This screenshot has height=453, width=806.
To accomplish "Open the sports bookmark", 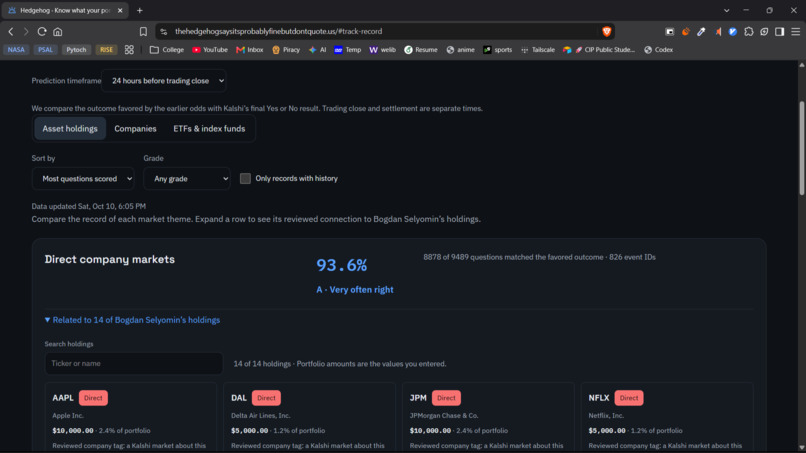I will coord(498,50).
